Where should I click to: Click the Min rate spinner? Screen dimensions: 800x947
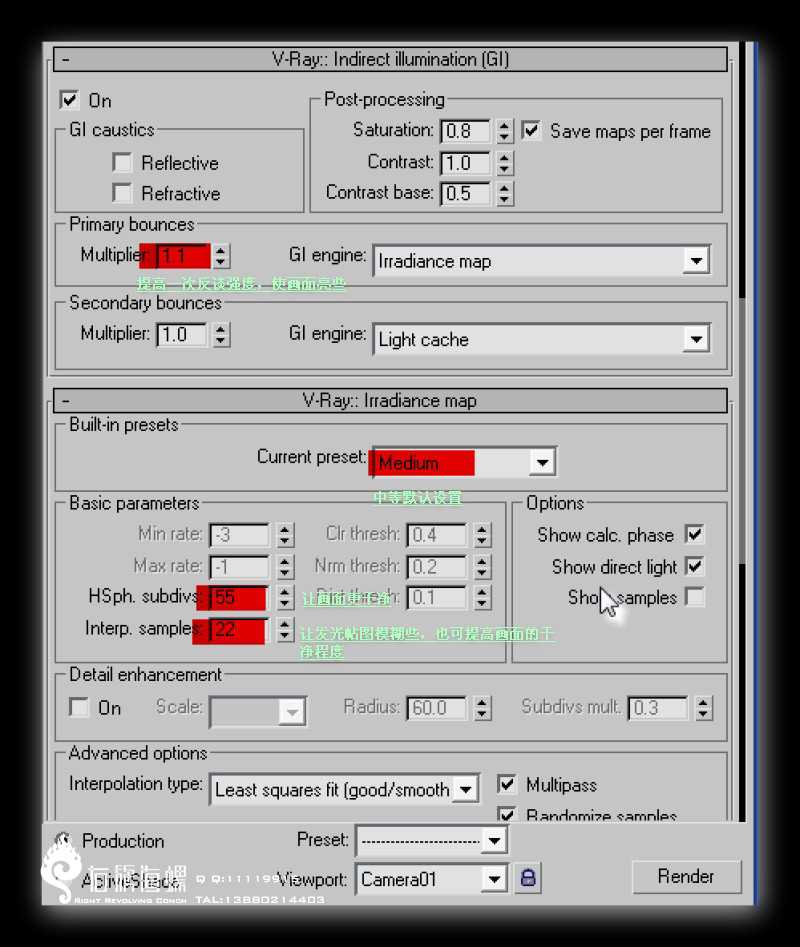click(x=284, y=535)
